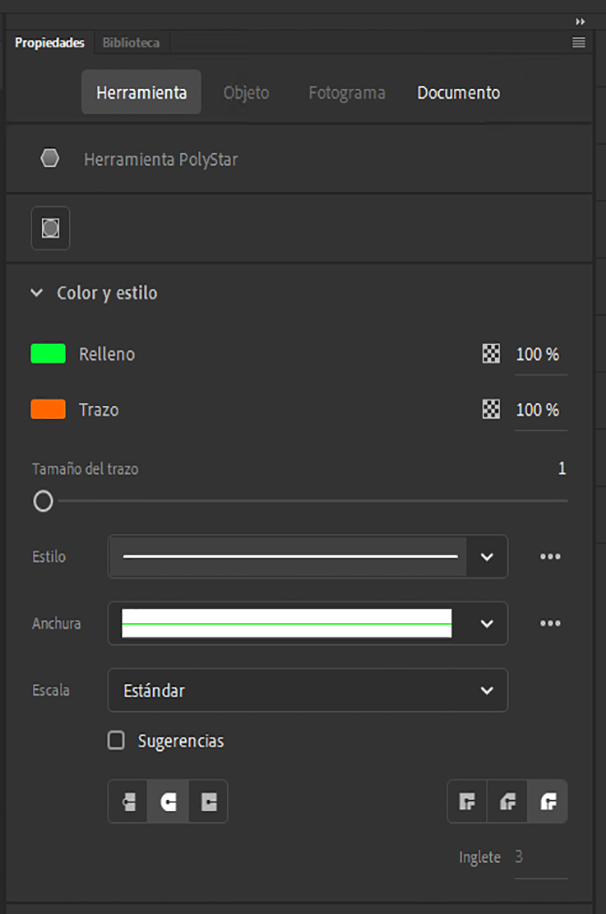Screen dimensions: 606x914
Task: Select the flat (none) cap icon
Action: pos(128,802)
